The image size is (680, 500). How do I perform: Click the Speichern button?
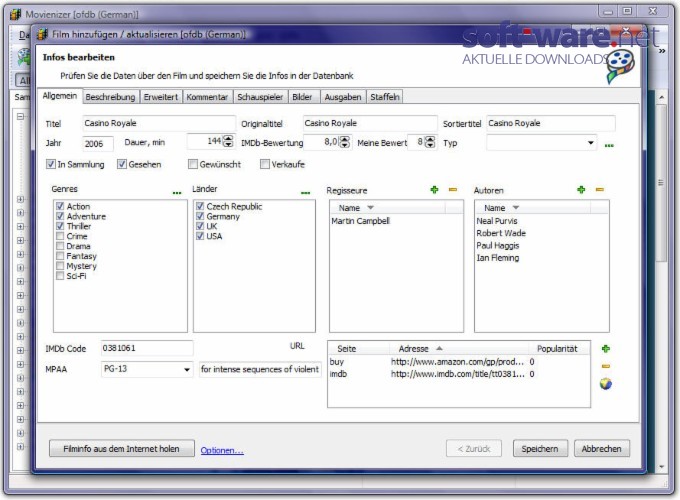tap(540, 448)
